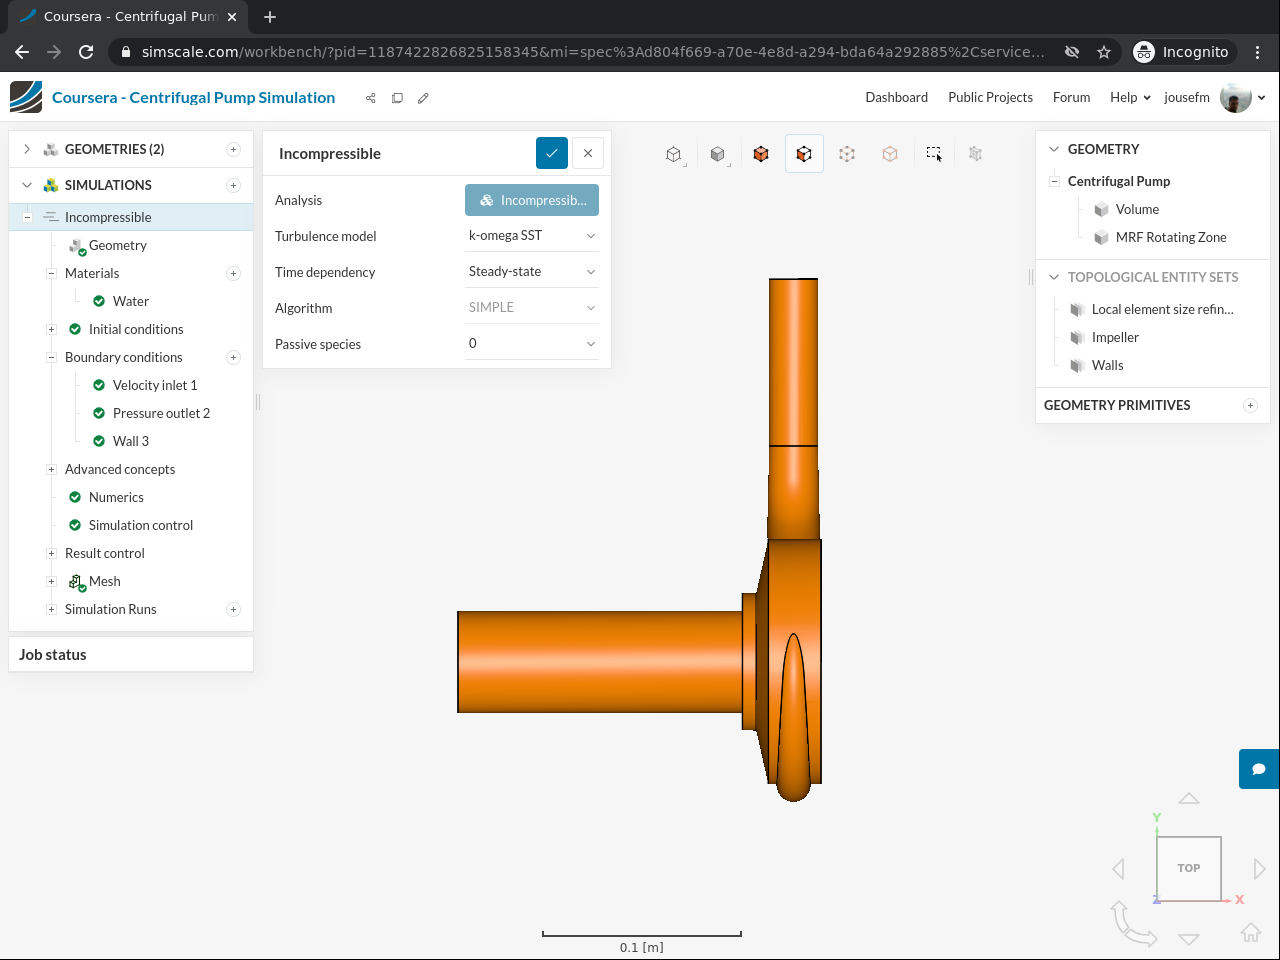This screenshot has width=1280, height=960.
Task: Add a new boundary condition with the plus icon
Action: (233, 357)
